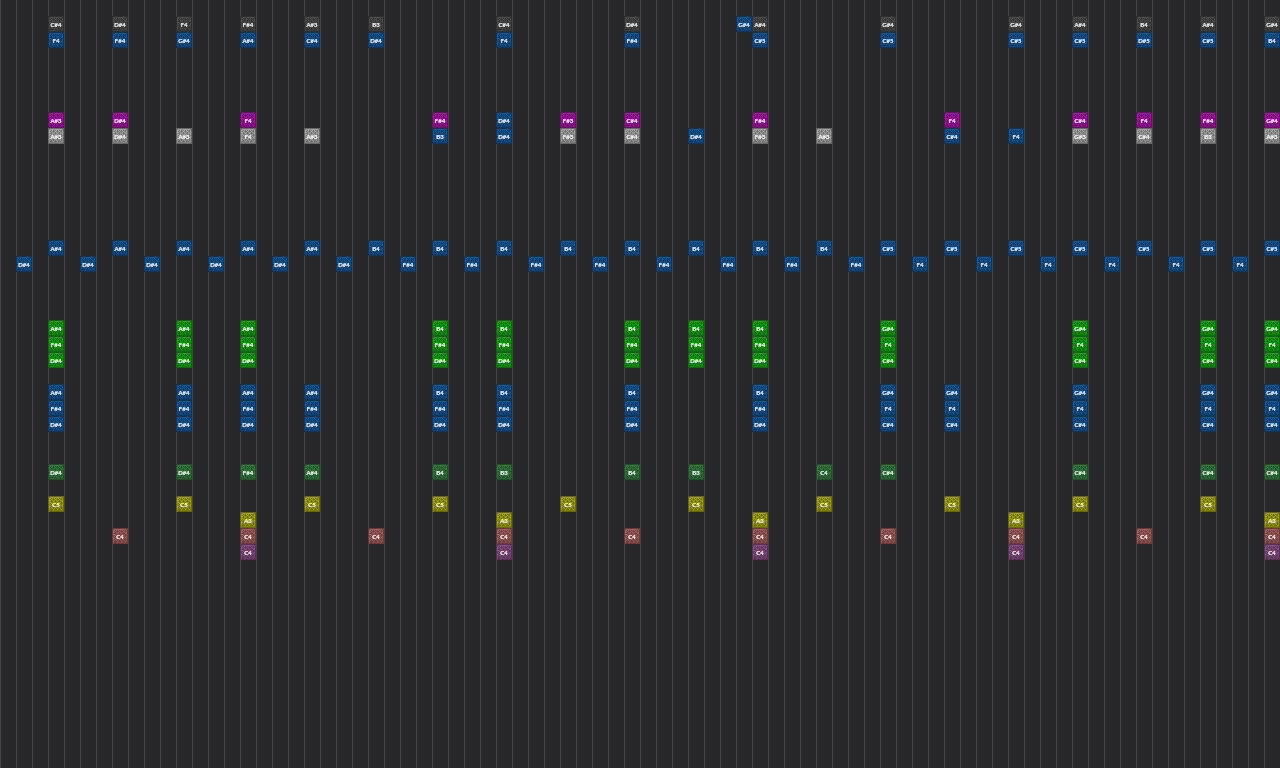The height and width of the screenshot is (768, 1280).
Task: Select the yellow A3 note above a red C4
Action: click(247, 520)
